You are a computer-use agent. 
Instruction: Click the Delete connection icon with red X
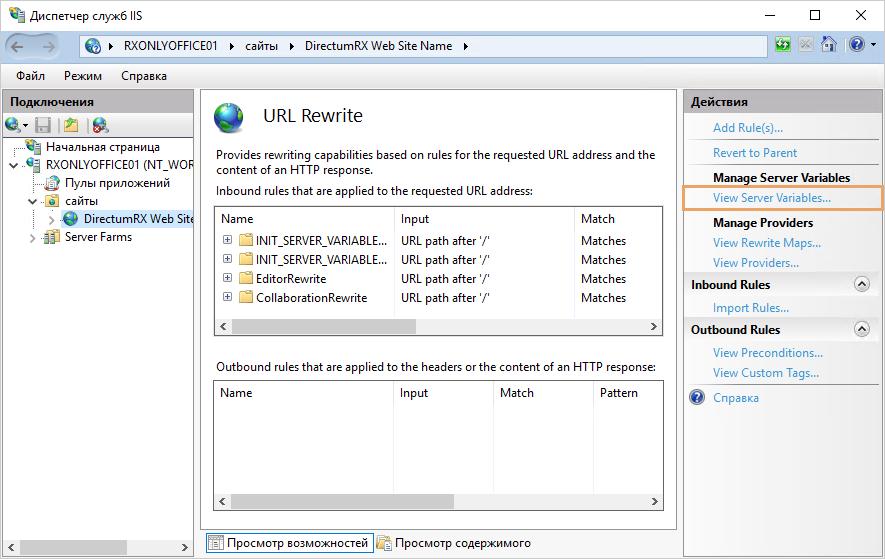[x=100, y=125]
